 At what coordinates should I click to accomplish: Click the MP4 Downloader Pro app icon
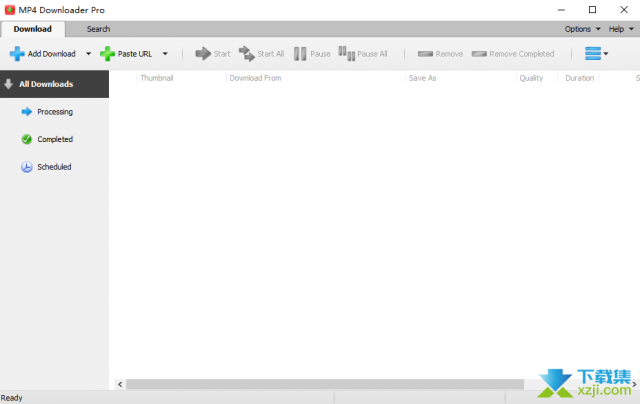click(x=10, y=10)
